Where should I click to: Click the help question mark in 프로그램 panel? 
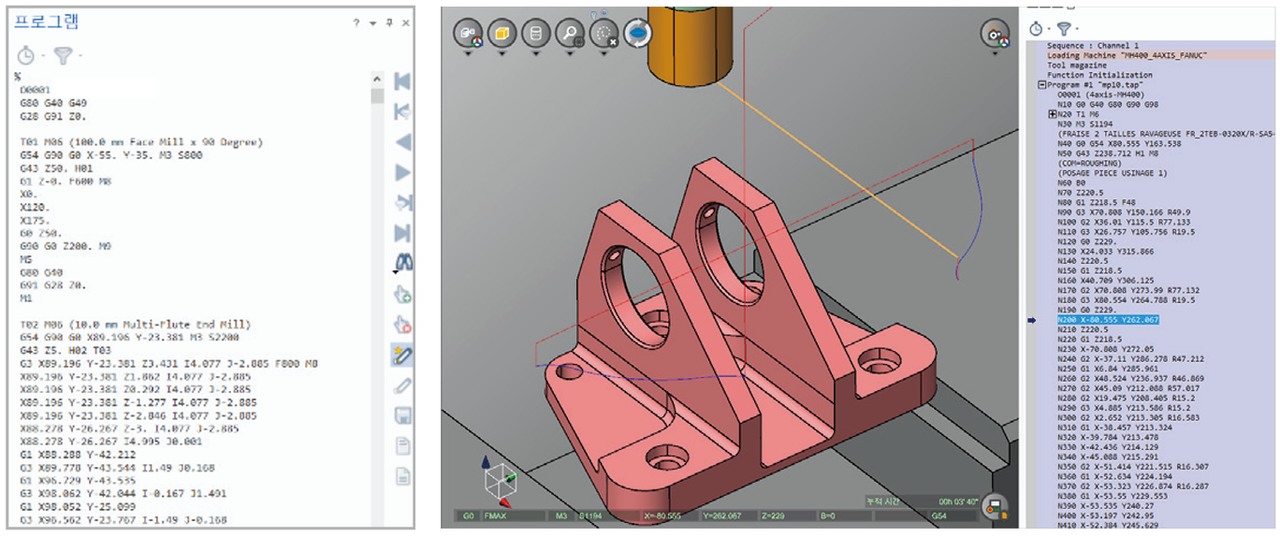pos(357,23)
